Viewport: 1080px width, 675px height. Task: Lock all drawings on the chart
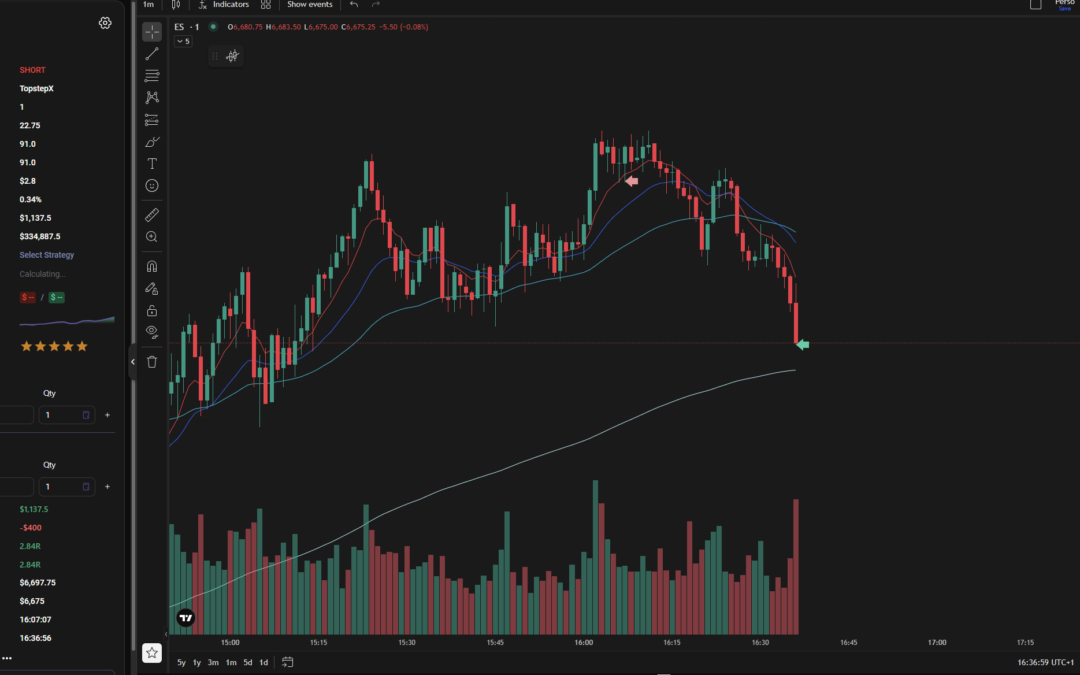click(151, 310)
